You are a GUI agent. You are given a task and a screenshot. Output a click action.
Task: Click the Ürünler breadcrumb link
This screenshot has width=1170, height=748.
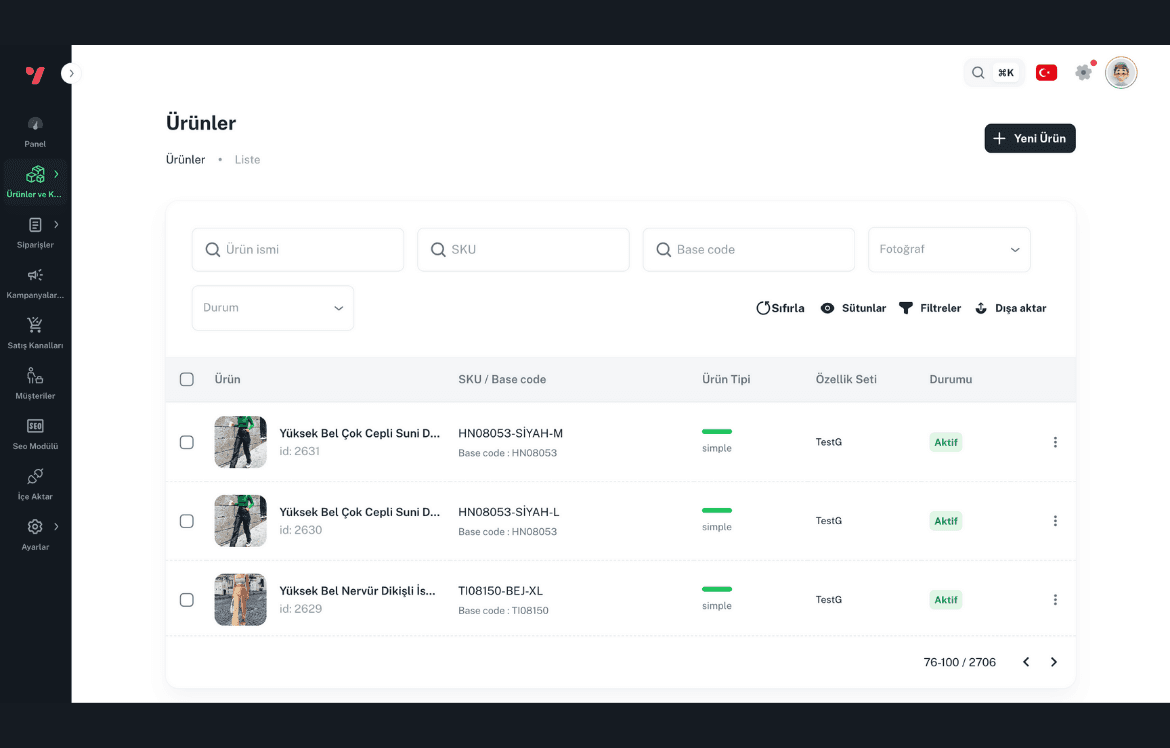coord(185,160)
